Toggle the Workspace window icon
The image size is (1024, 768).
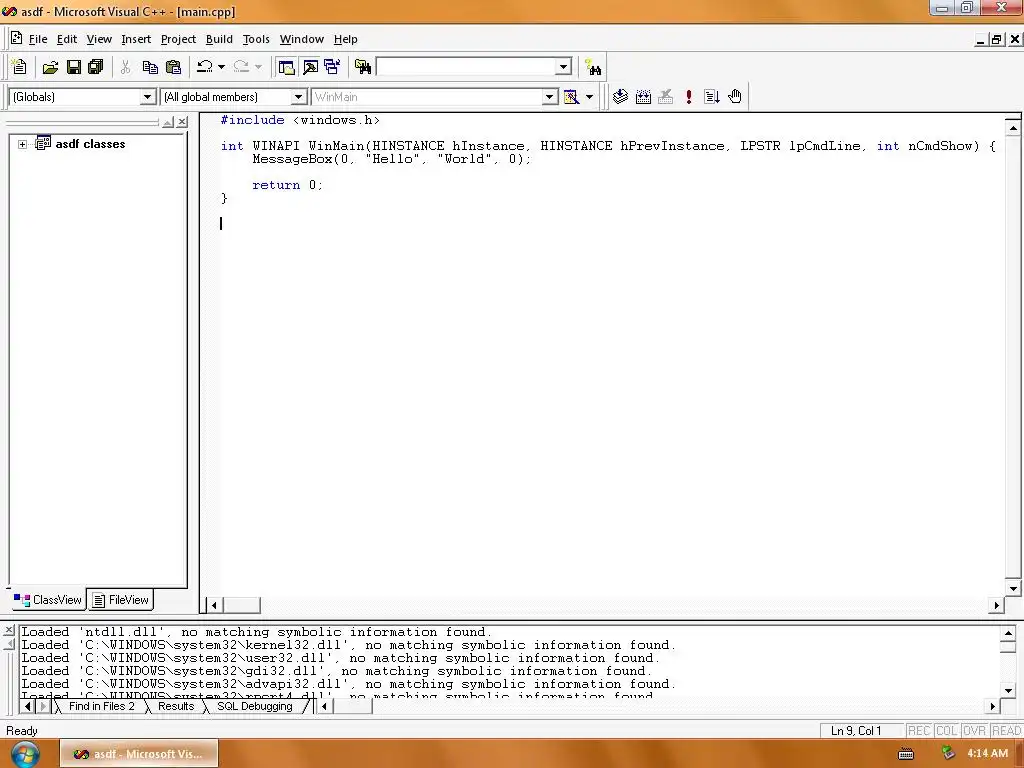tap(286, 67)
